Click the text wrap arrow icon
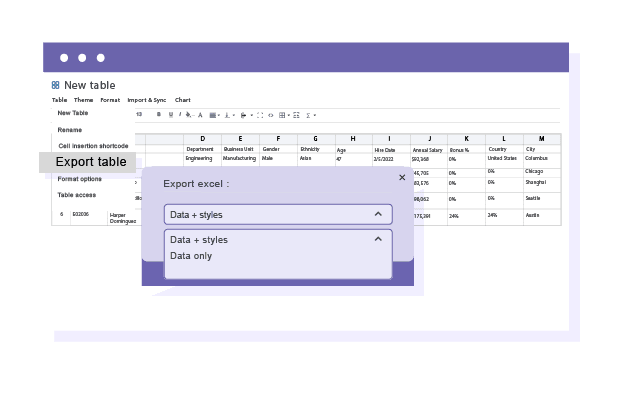630x396 pixels. 243,115
